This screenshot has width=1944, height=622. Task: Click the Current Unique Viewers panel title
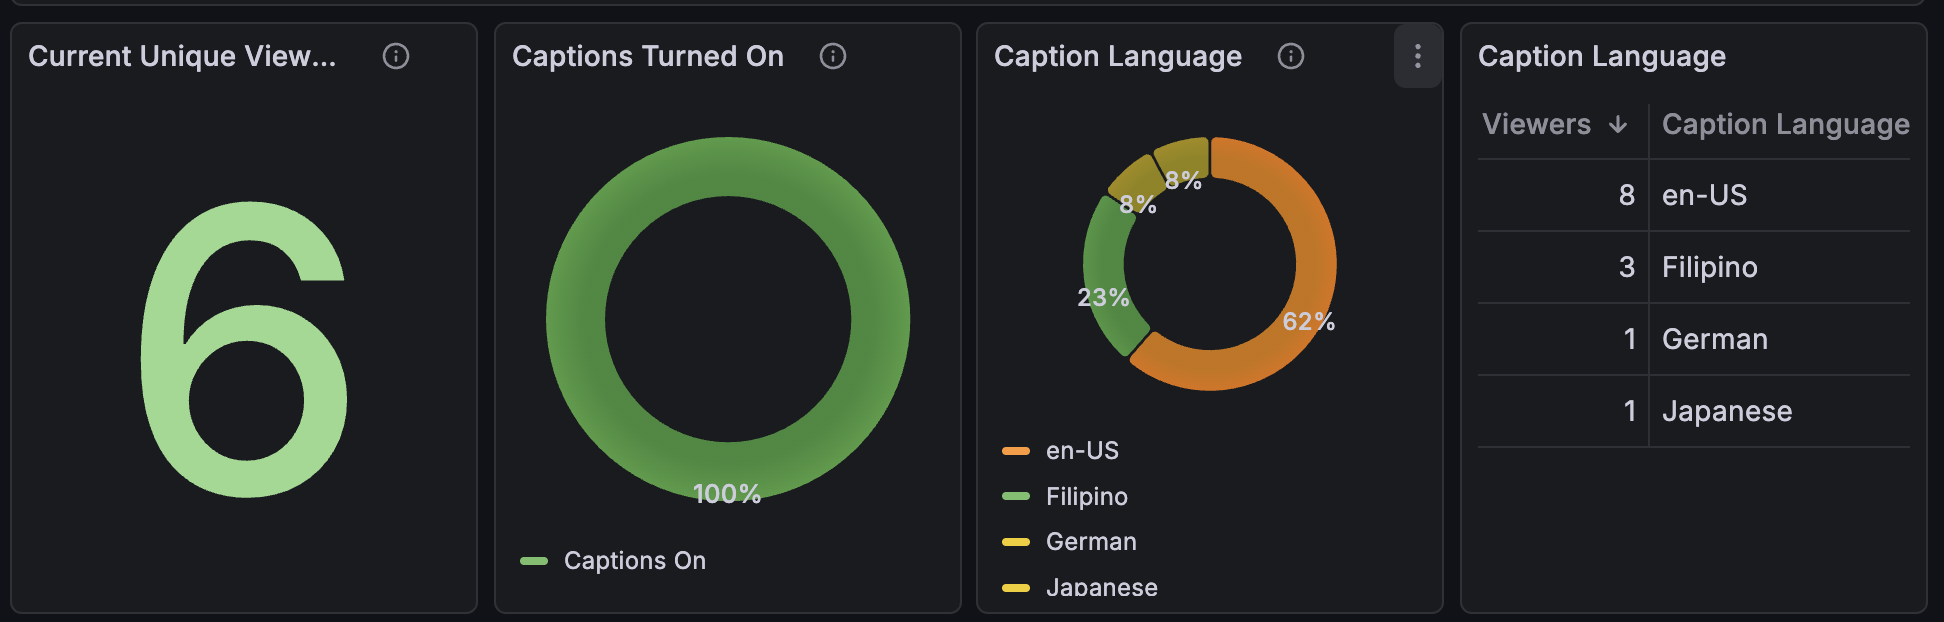[182, 56]
